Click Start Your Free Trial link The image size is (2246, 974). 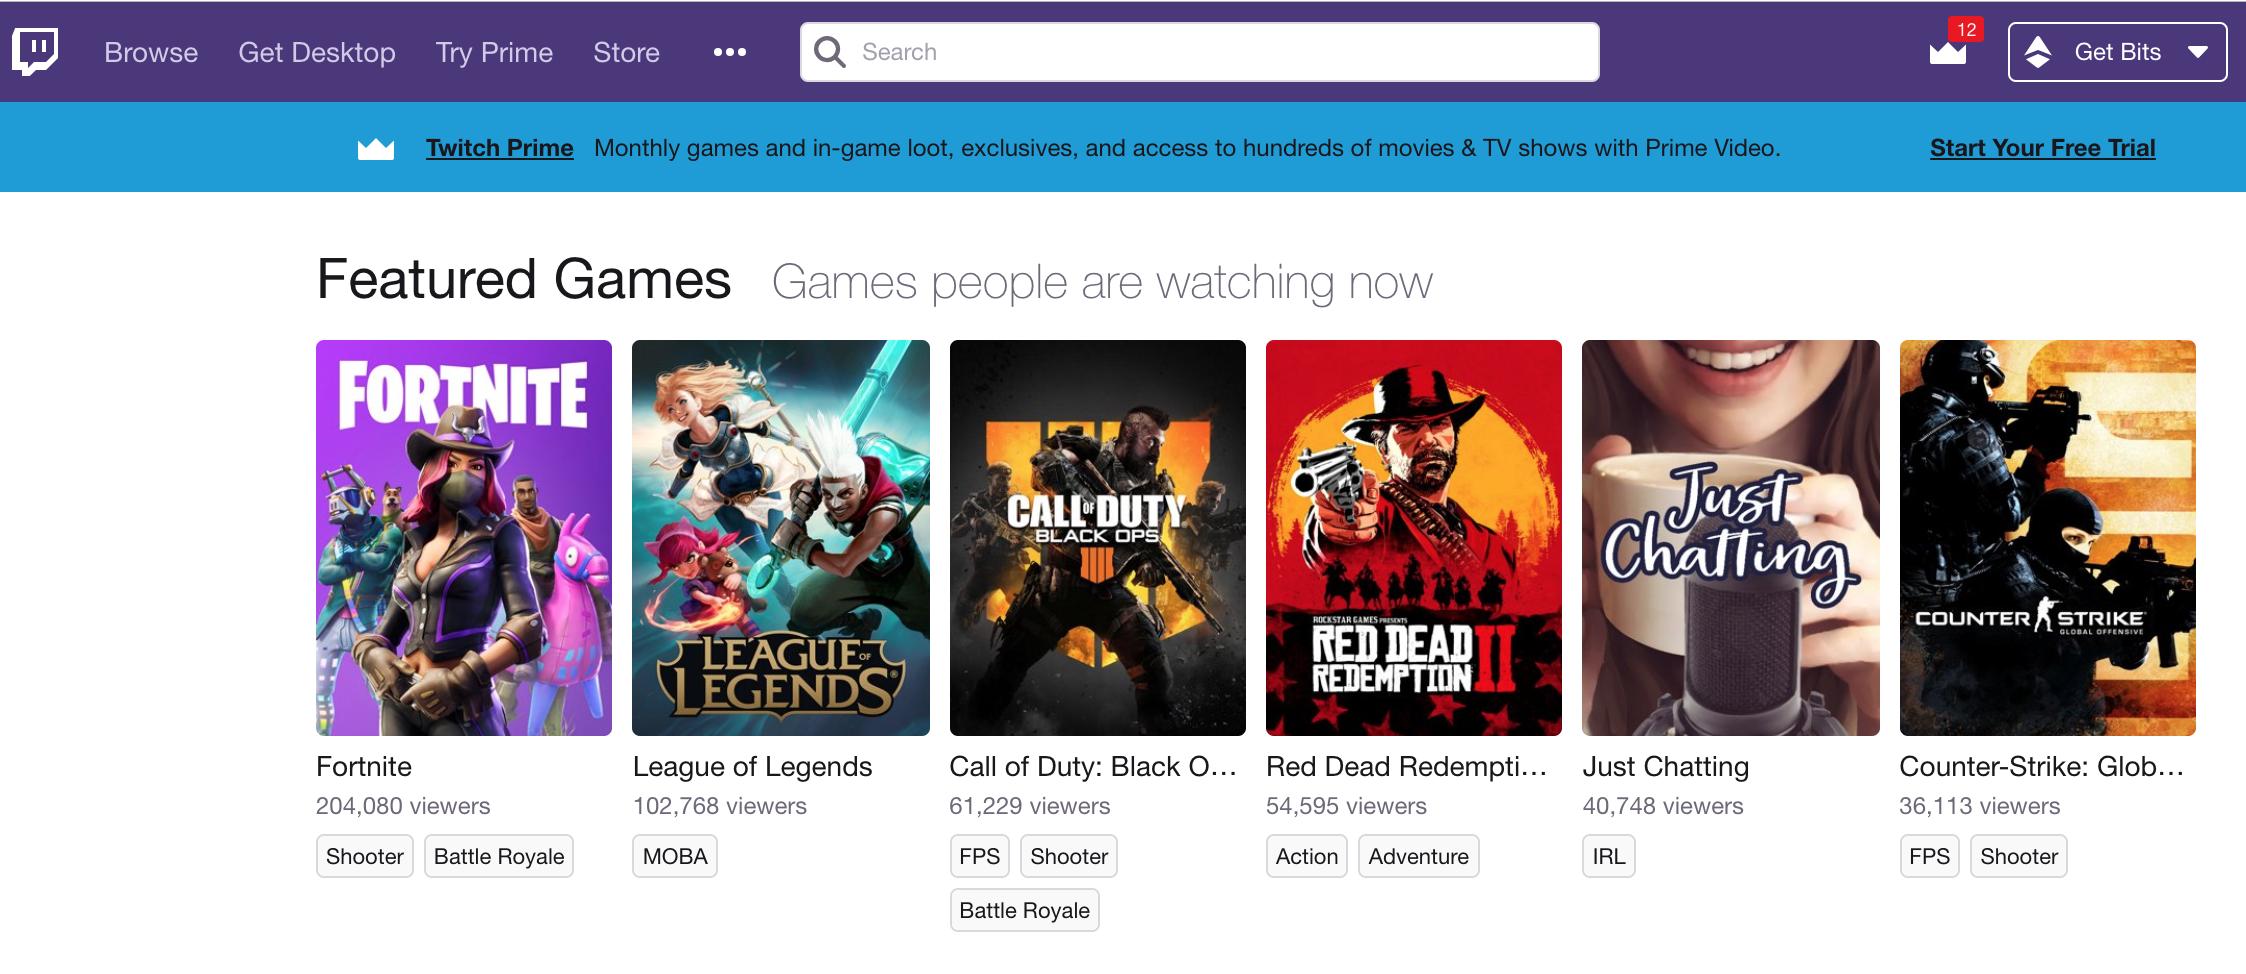(x=2042, y=148)
